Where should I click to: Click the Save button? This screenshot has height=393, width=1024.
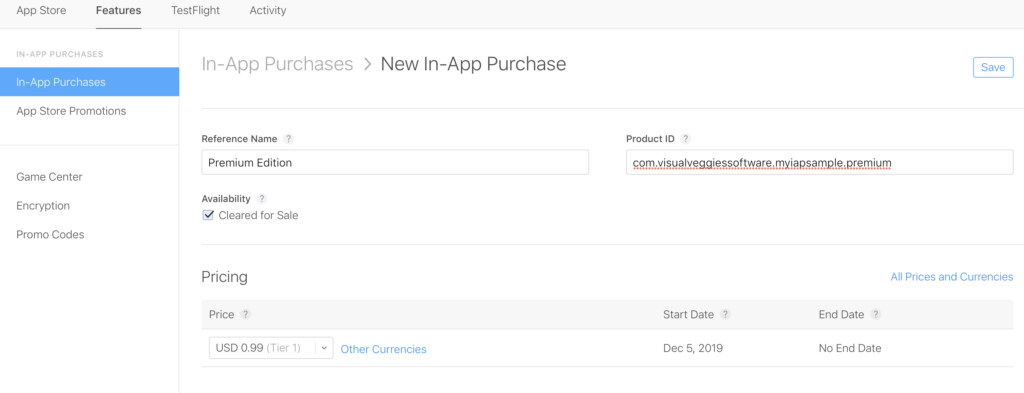tap(993, 67)
